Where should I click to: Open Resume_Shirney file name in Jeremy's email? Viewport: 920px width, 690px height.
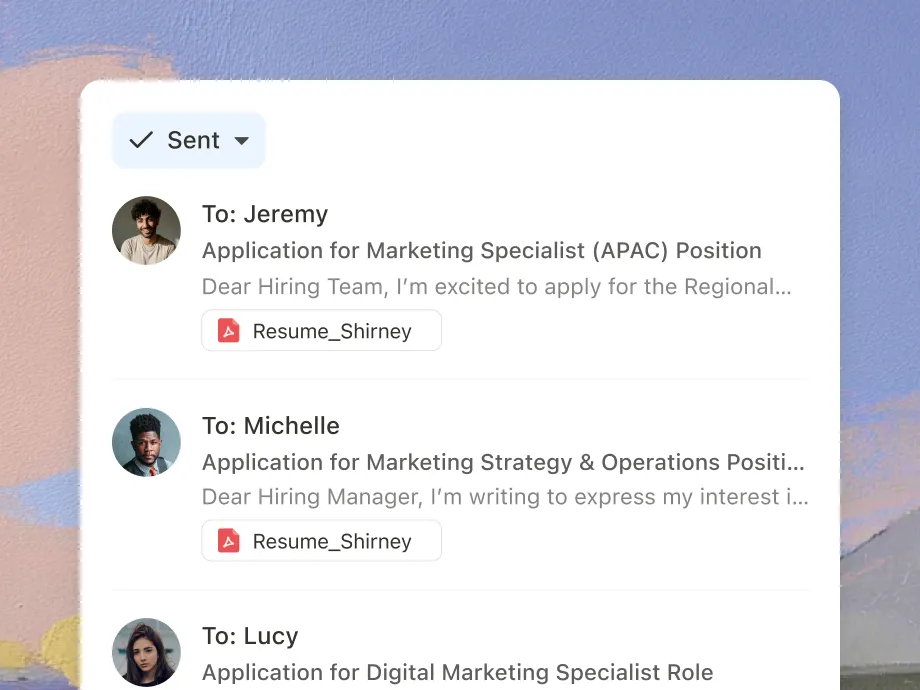pyautogui.click(x=332, y=331)
